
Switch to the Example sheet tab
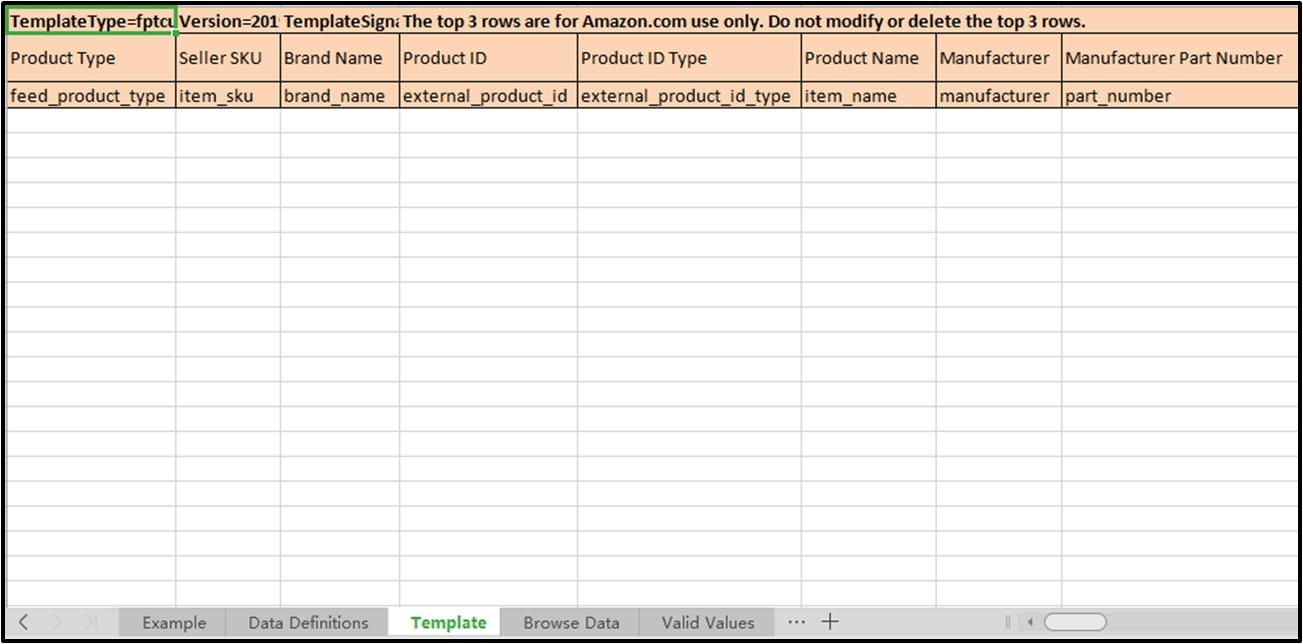[x=173, y=622]
